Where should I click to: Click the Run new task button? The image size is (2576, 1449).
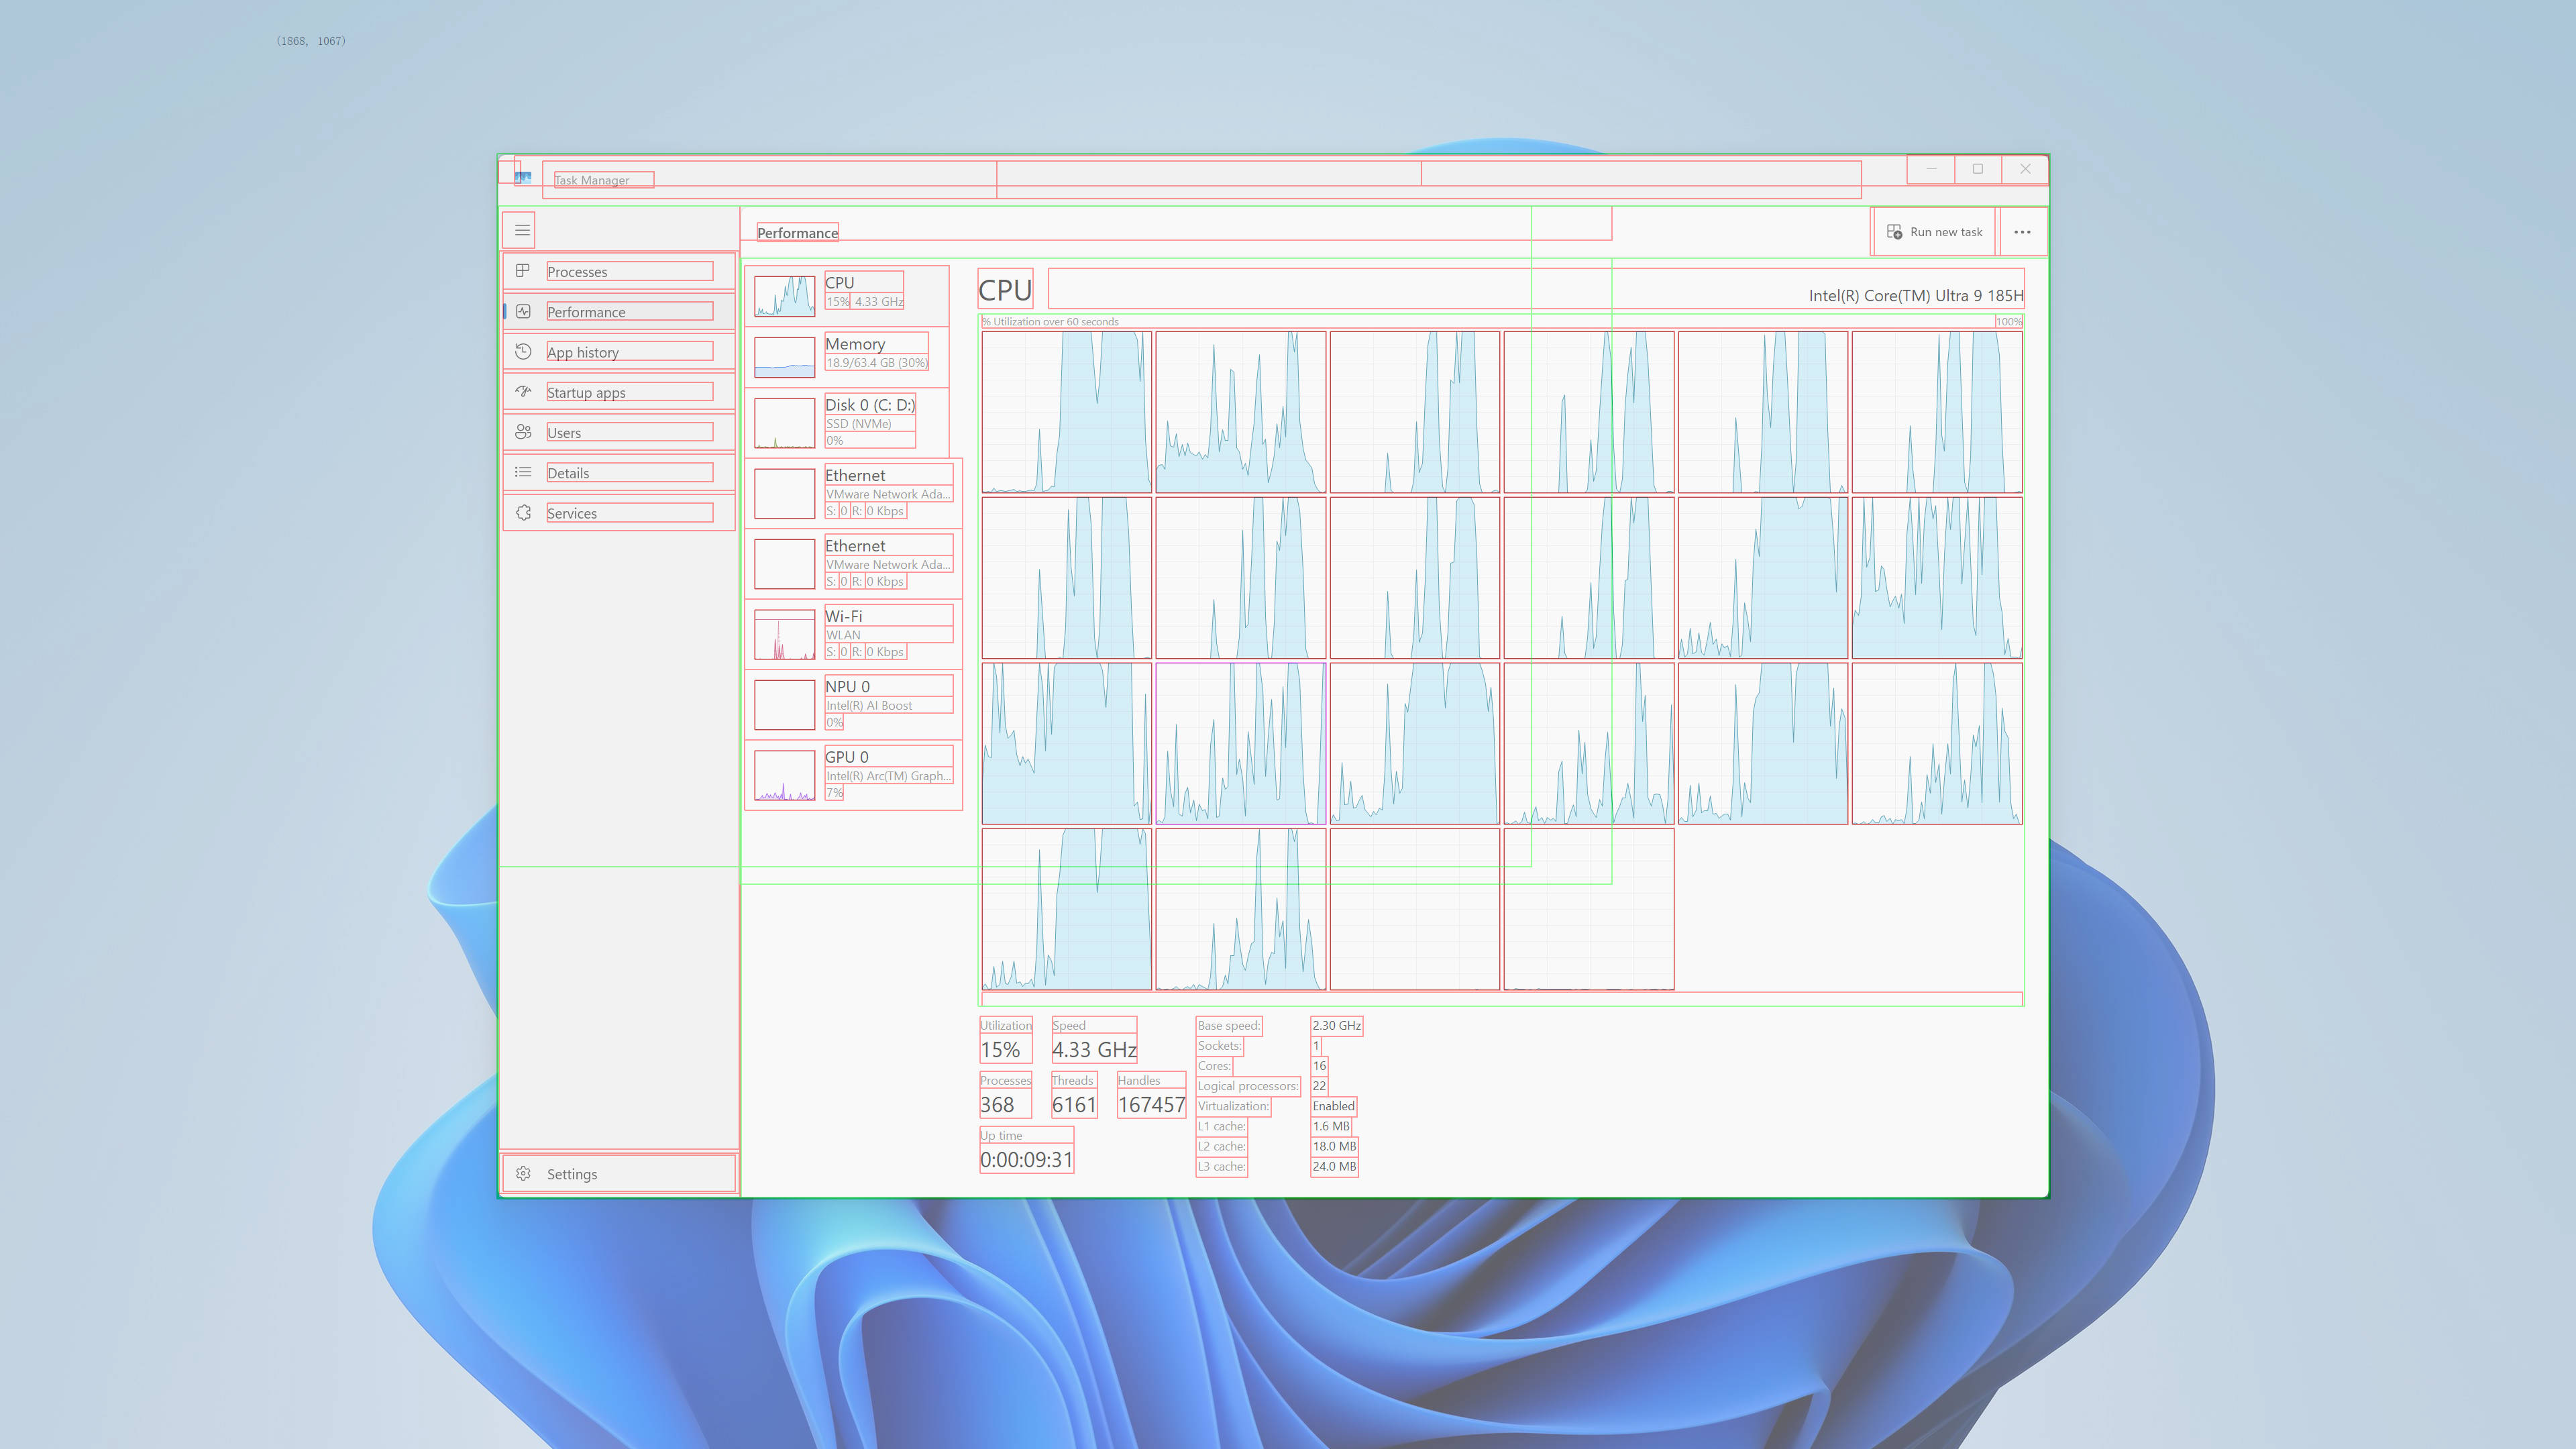1934,232
